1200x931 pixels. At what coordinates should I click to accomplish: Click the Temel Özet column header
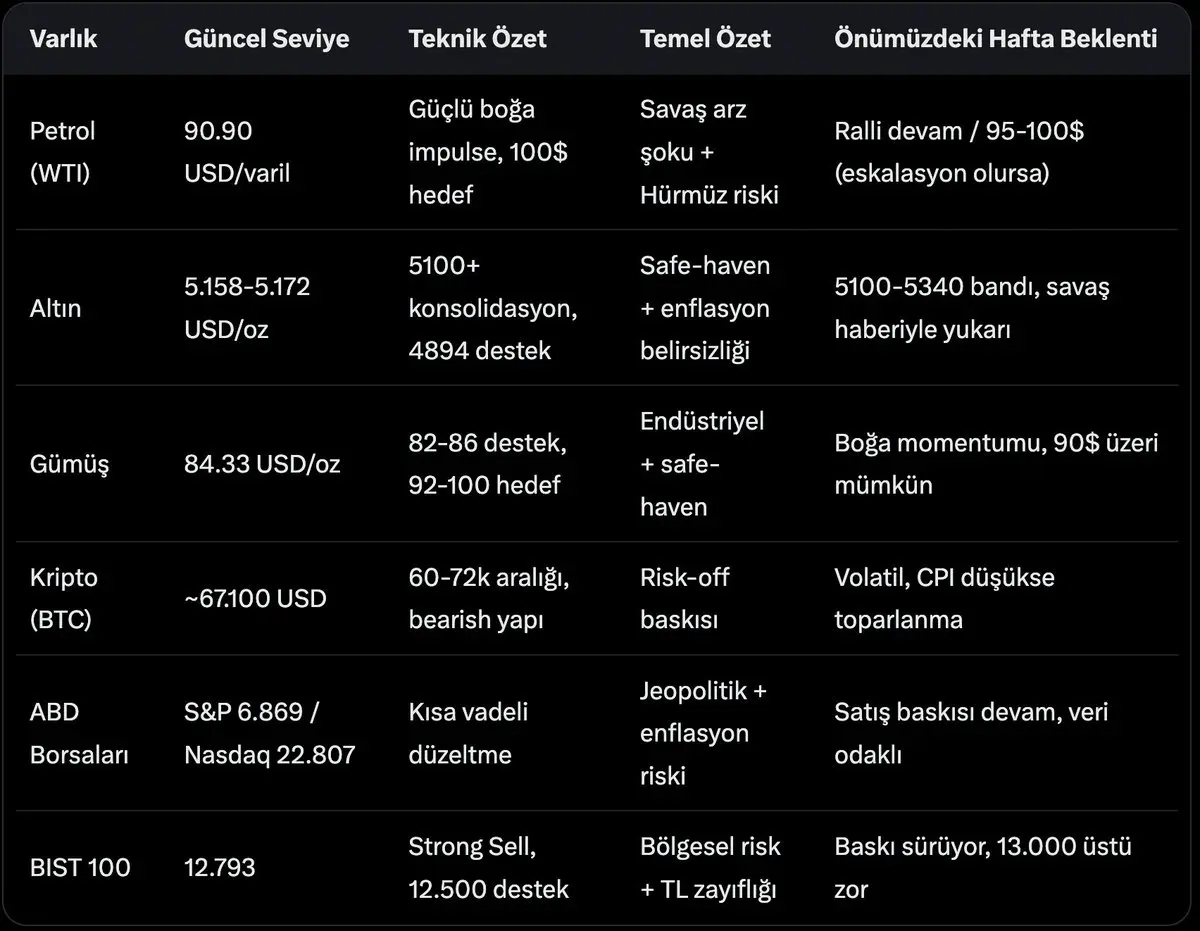point(705,39)
